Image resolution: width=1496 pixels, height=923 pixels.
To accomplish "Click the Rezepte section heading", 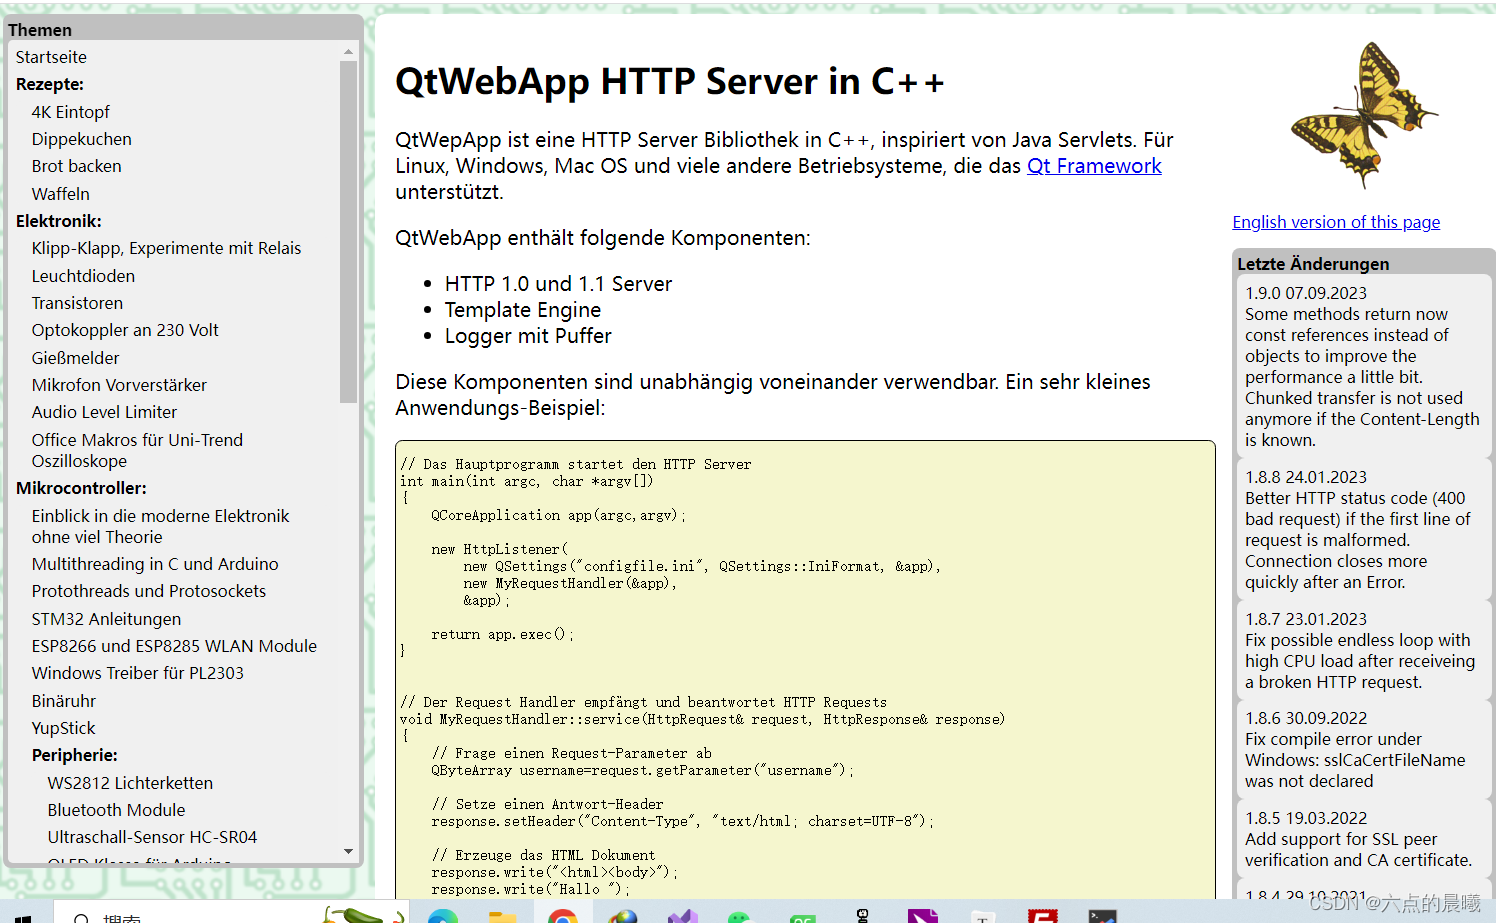I will (x=49, y=84).
